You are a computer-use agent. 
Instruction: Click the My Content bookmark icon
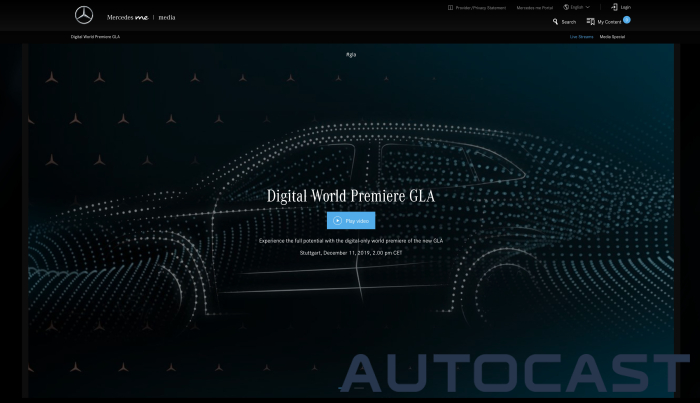(590, 21)
